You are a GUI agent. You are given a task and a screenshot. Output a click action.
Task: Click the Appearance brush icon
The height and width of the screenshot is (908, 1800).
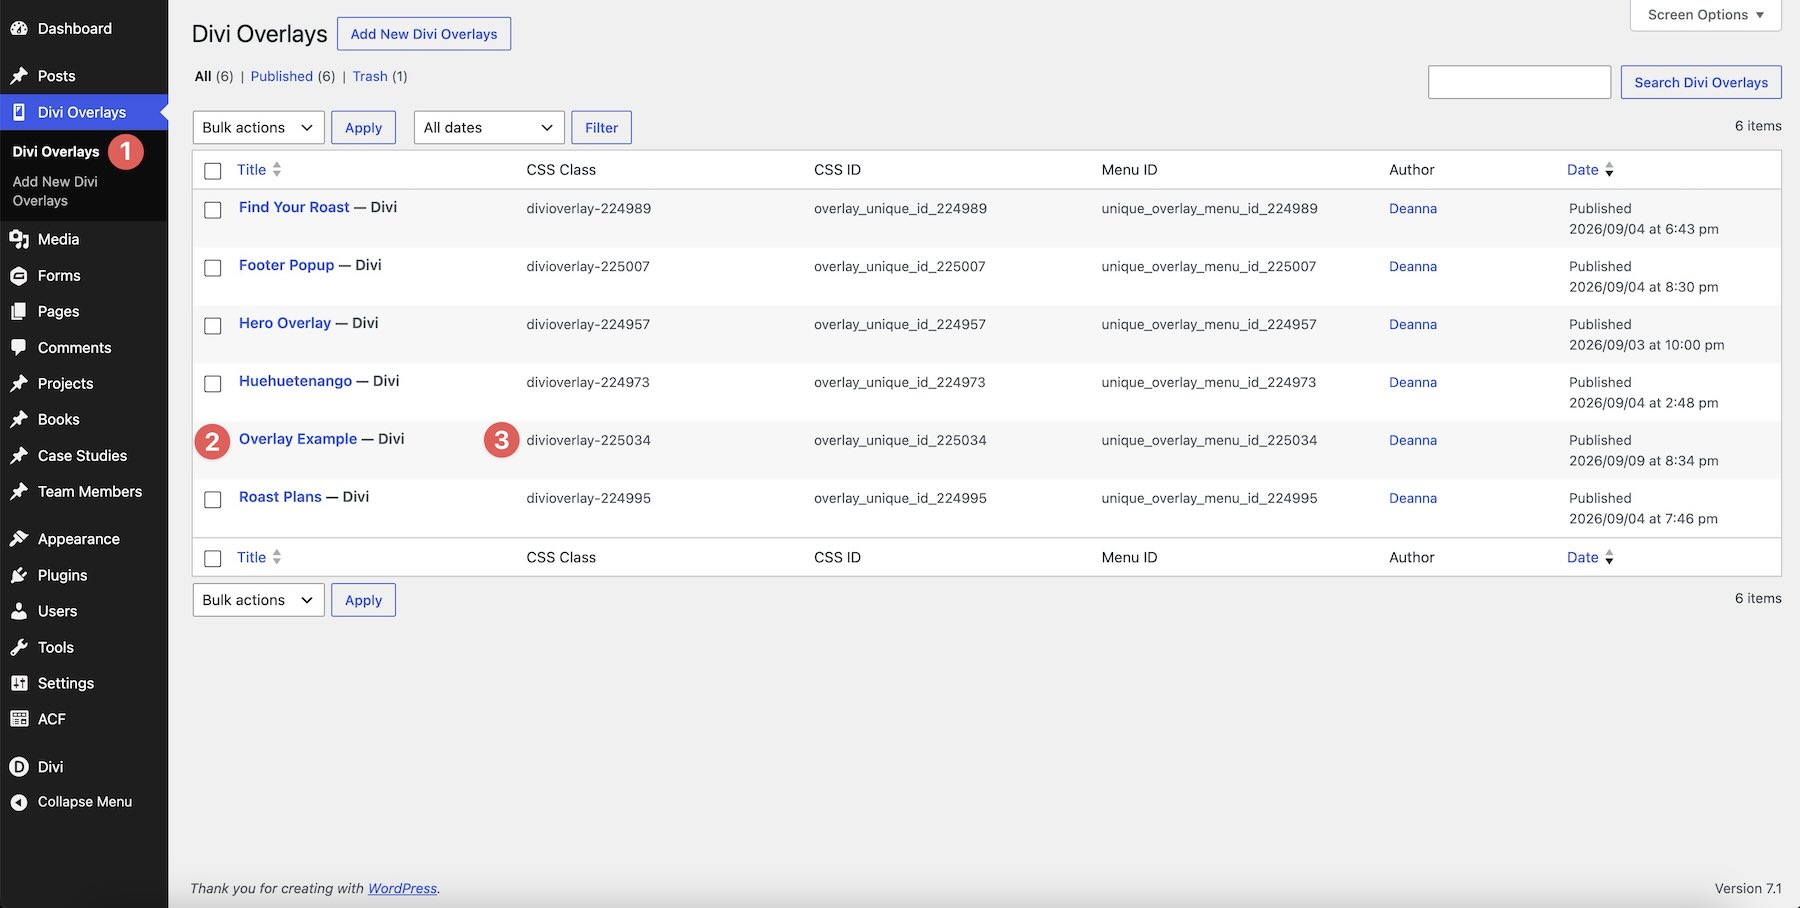(19, 539)
